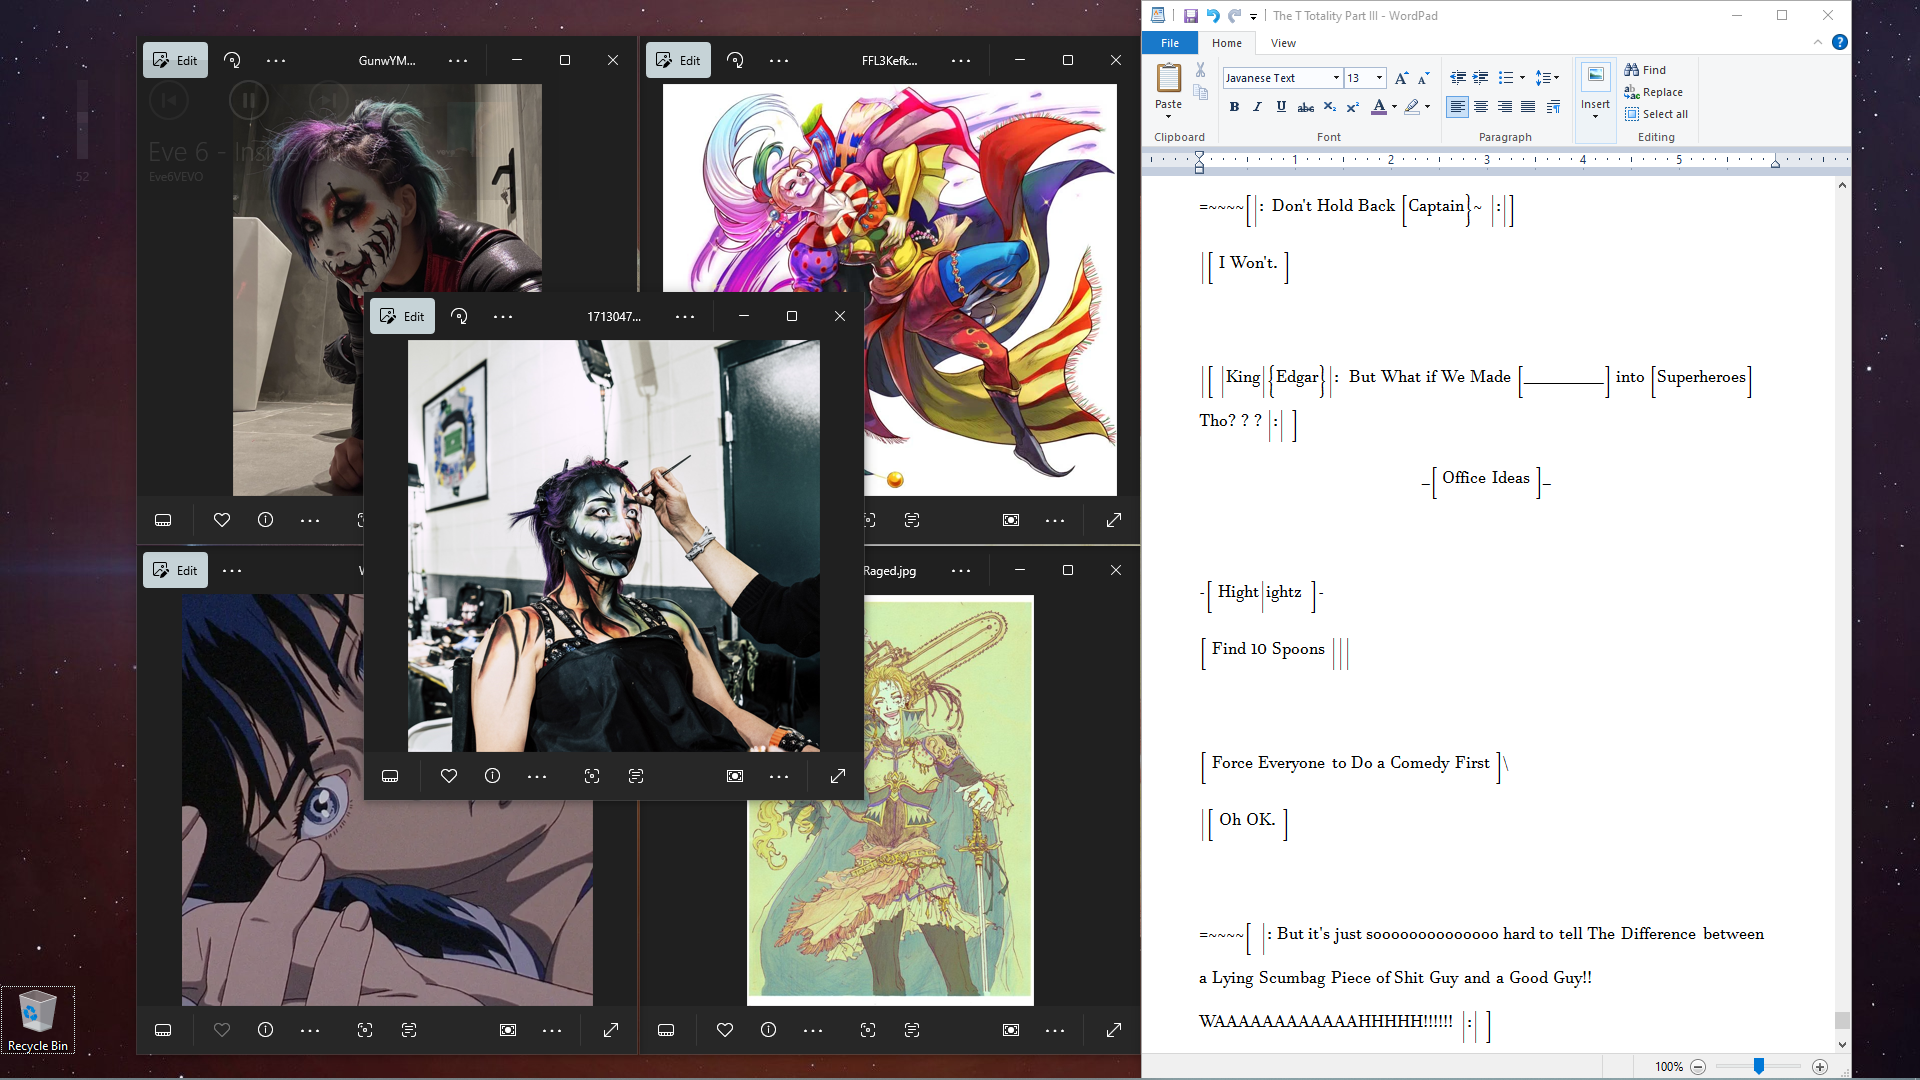Viewport: 1920px width, 1080px height.
Task: Copy selection using clipboard copy icon
Action: pos(1200,92)
